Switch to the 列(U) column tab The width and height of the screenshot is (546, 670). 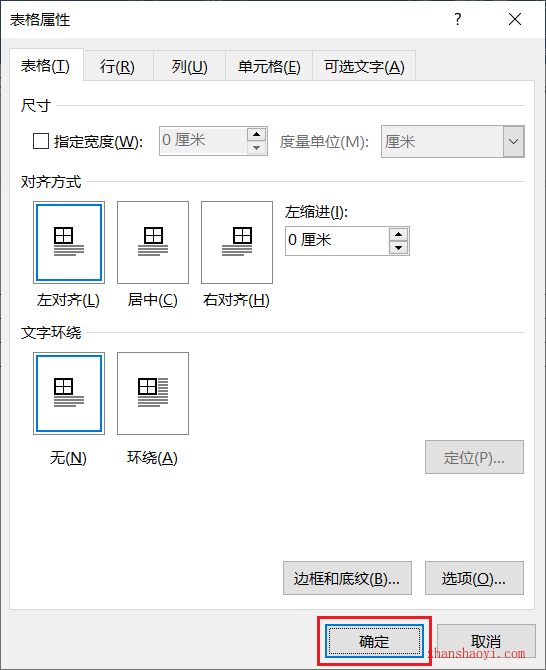190,66
